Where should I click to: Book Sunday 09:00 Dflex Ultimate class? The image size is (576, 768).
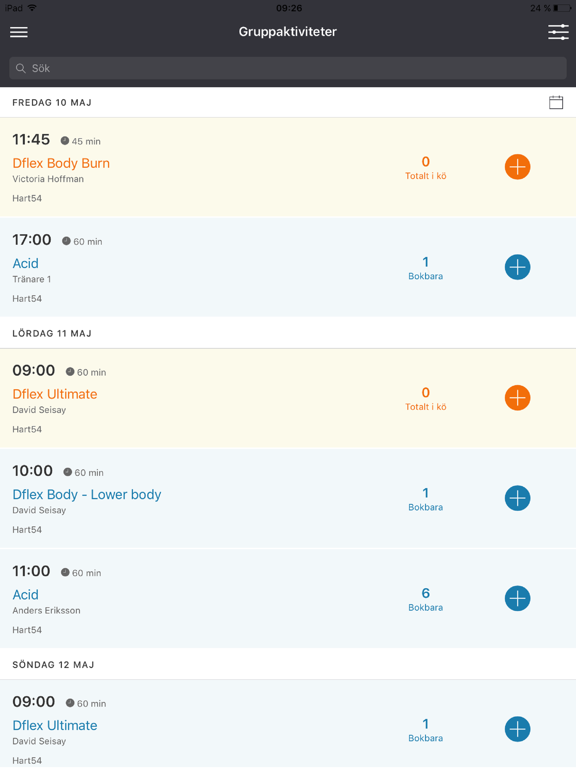coord(517,729)
